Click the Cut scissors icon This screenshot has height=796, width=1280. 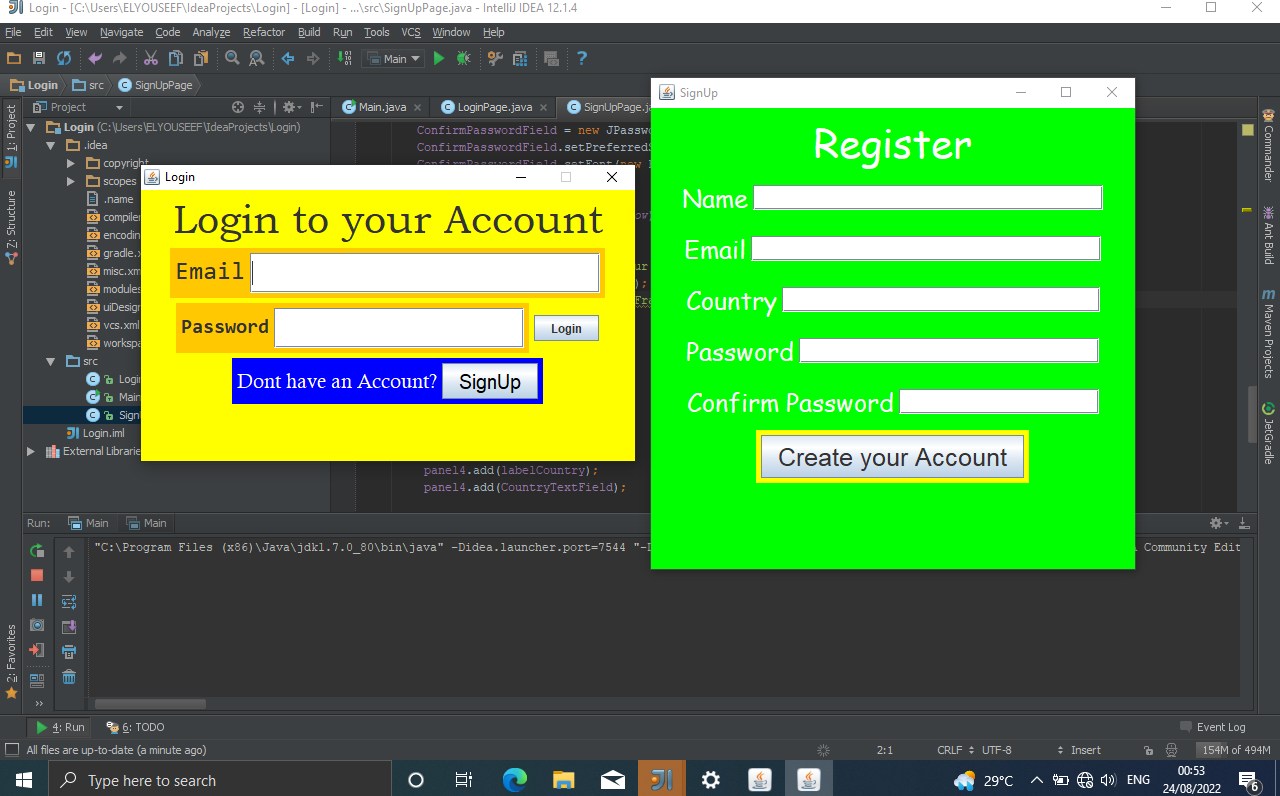click(151, 59)
